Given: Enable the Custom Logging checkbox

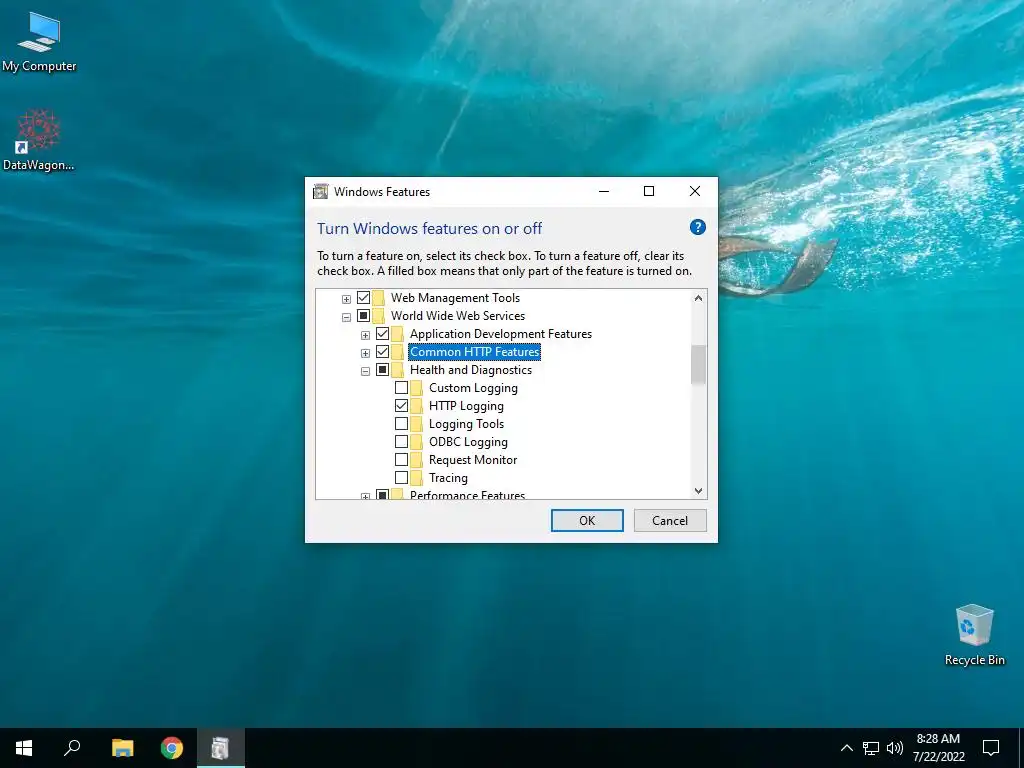Looking at the screenshot, I should [402, 388].
